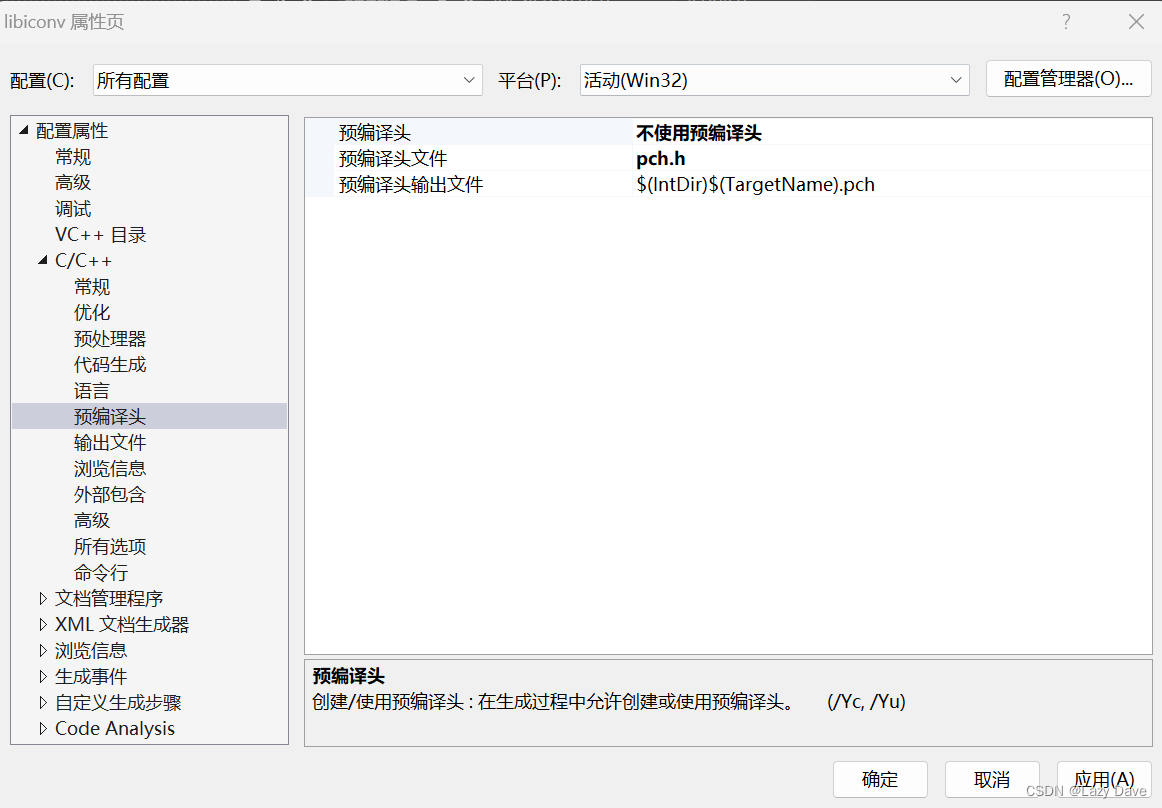Select the 生成事件 tree item label

pyautogui.click(x=91, y=676)
